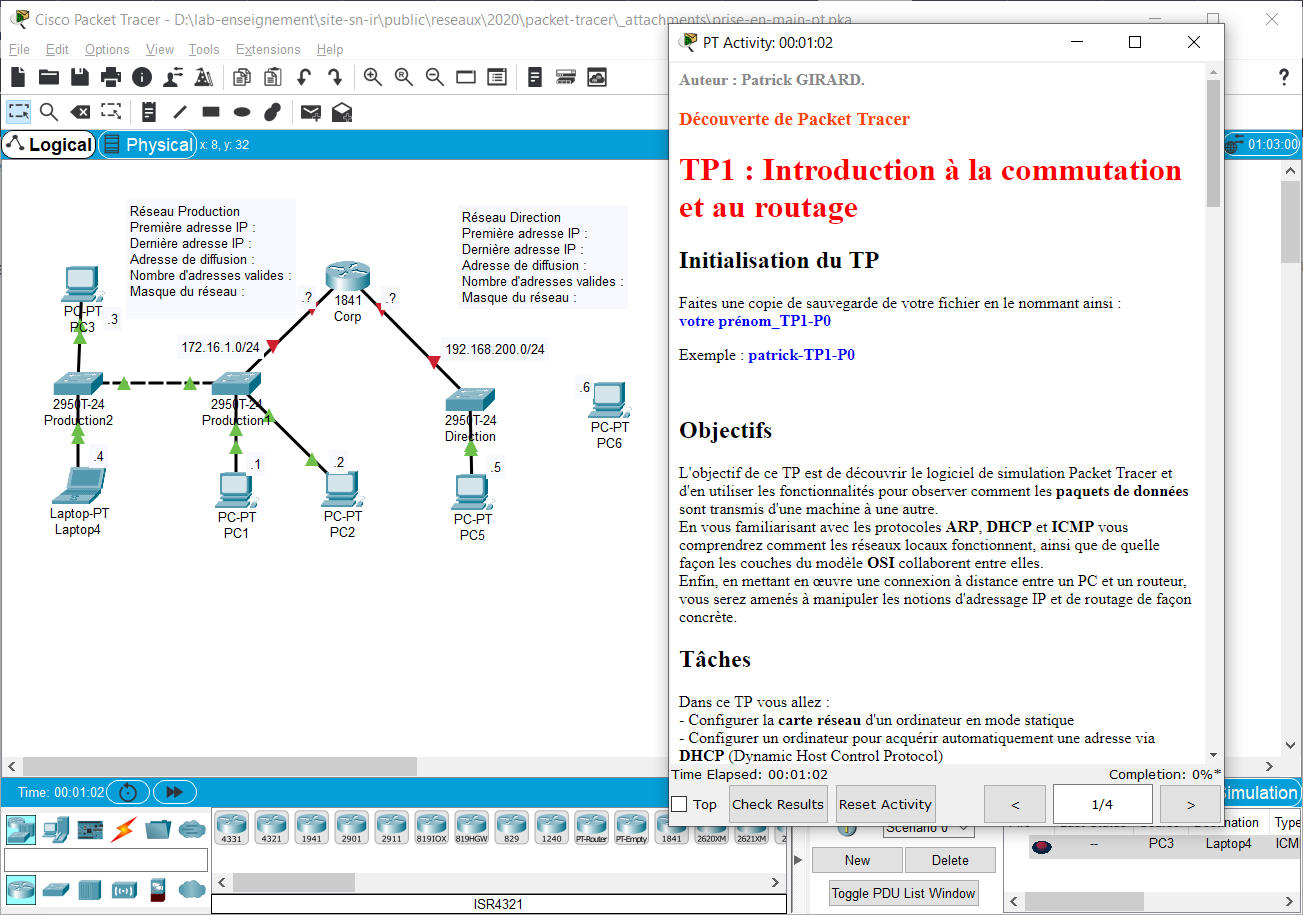
Task: Select Wireless Devices subcategory
Action: pos(124,889)
